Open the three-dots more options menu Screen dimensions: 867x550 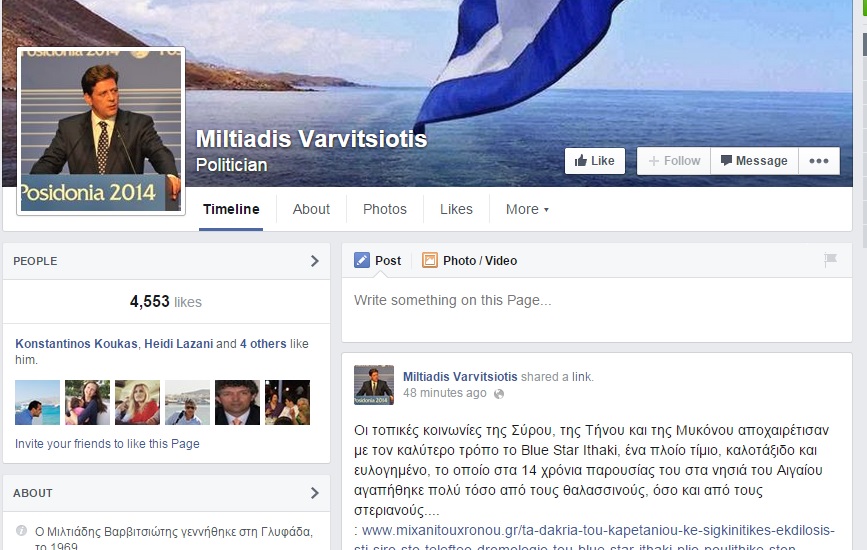point(819,161)
